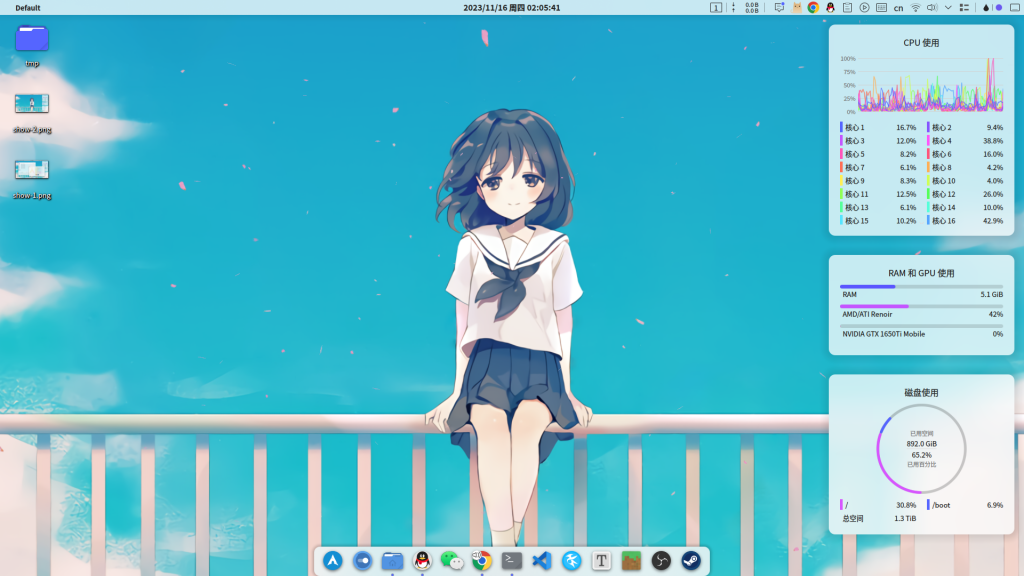Click the AMD/ATI Renoir usage bar
The width and height of the screenshot is (1024, 576).
[921, 306]
